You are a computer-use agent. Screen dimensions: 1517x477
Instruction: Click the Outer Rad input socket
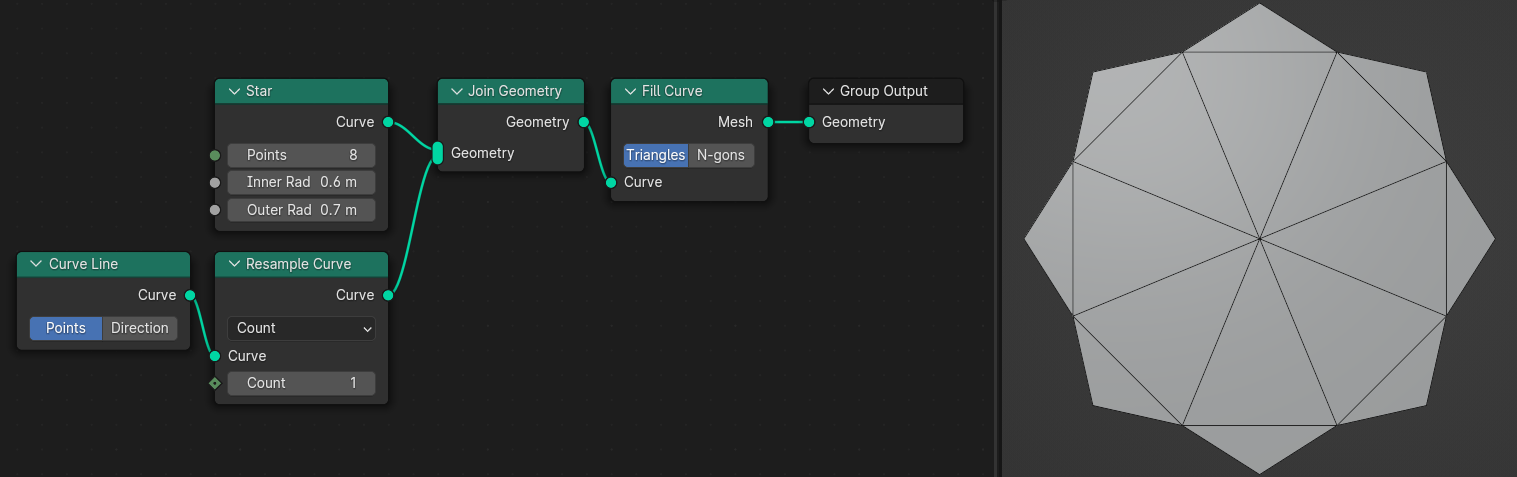(214, 210)
